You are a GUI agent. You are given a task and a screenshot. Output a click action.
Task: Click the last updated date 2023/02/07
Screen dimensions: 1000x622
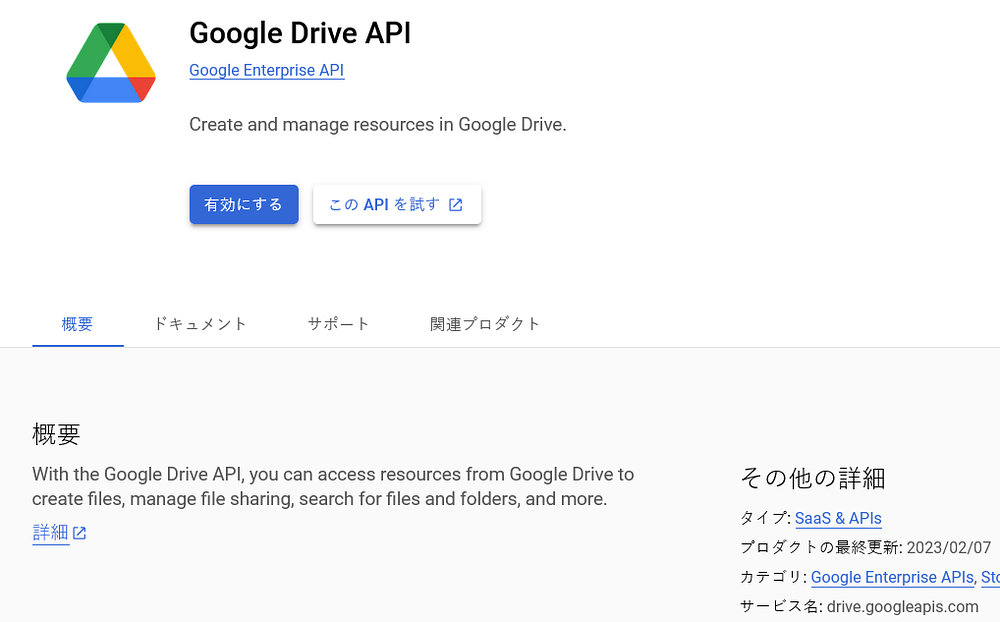tap(948, 547)
